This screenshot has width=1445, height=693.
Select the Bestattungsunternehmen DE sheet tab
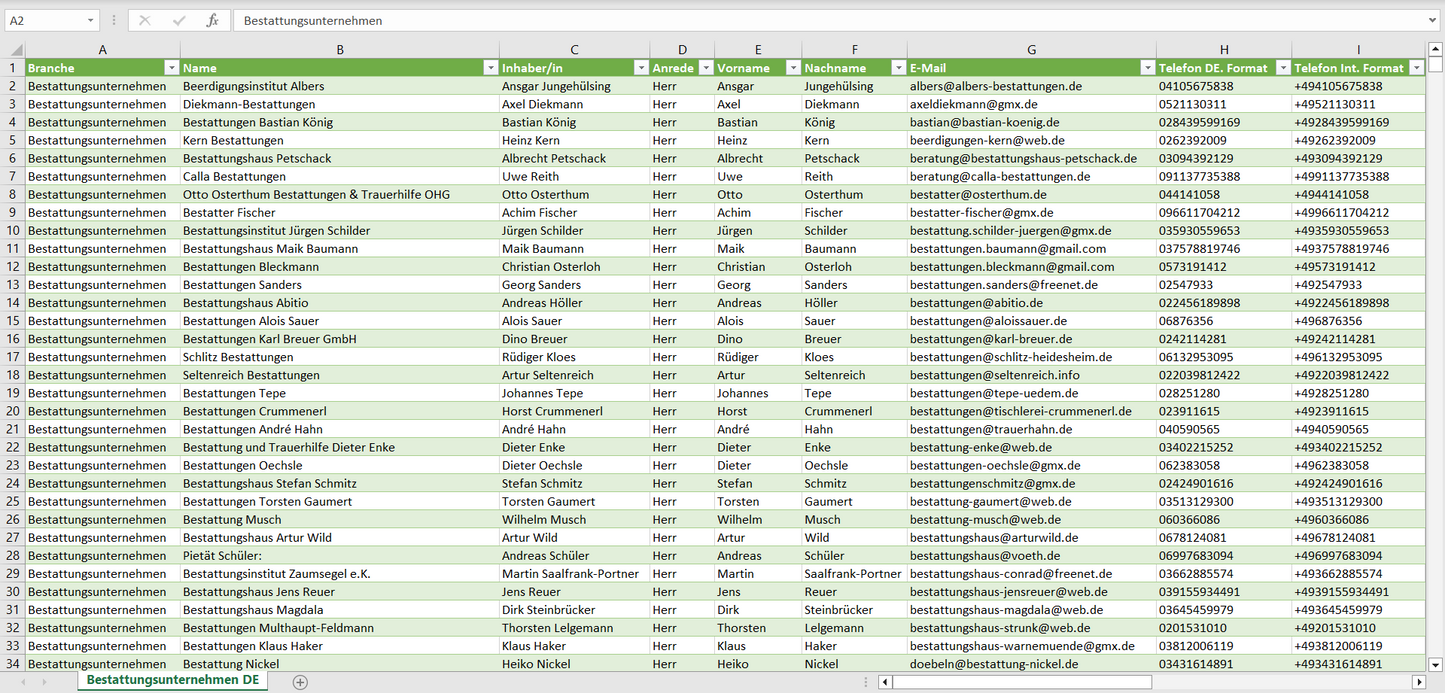(172, 680)
